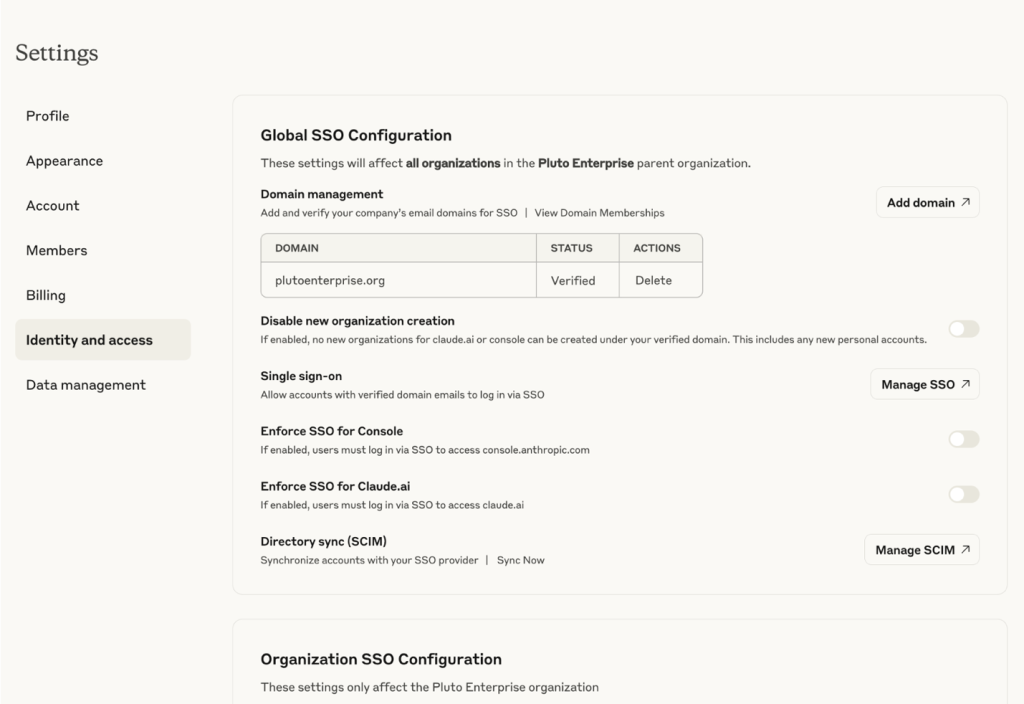Enable Disable new organization creation
This screenshot has width=1024, height=704.
(963, 329)
